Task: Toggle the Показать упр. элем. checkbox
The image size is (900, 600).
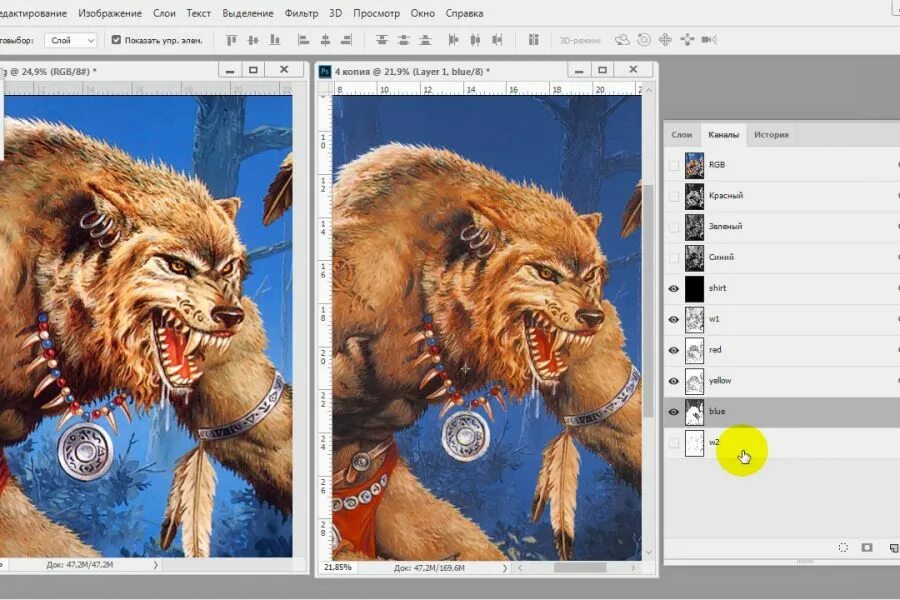Action: coord(117,40)
